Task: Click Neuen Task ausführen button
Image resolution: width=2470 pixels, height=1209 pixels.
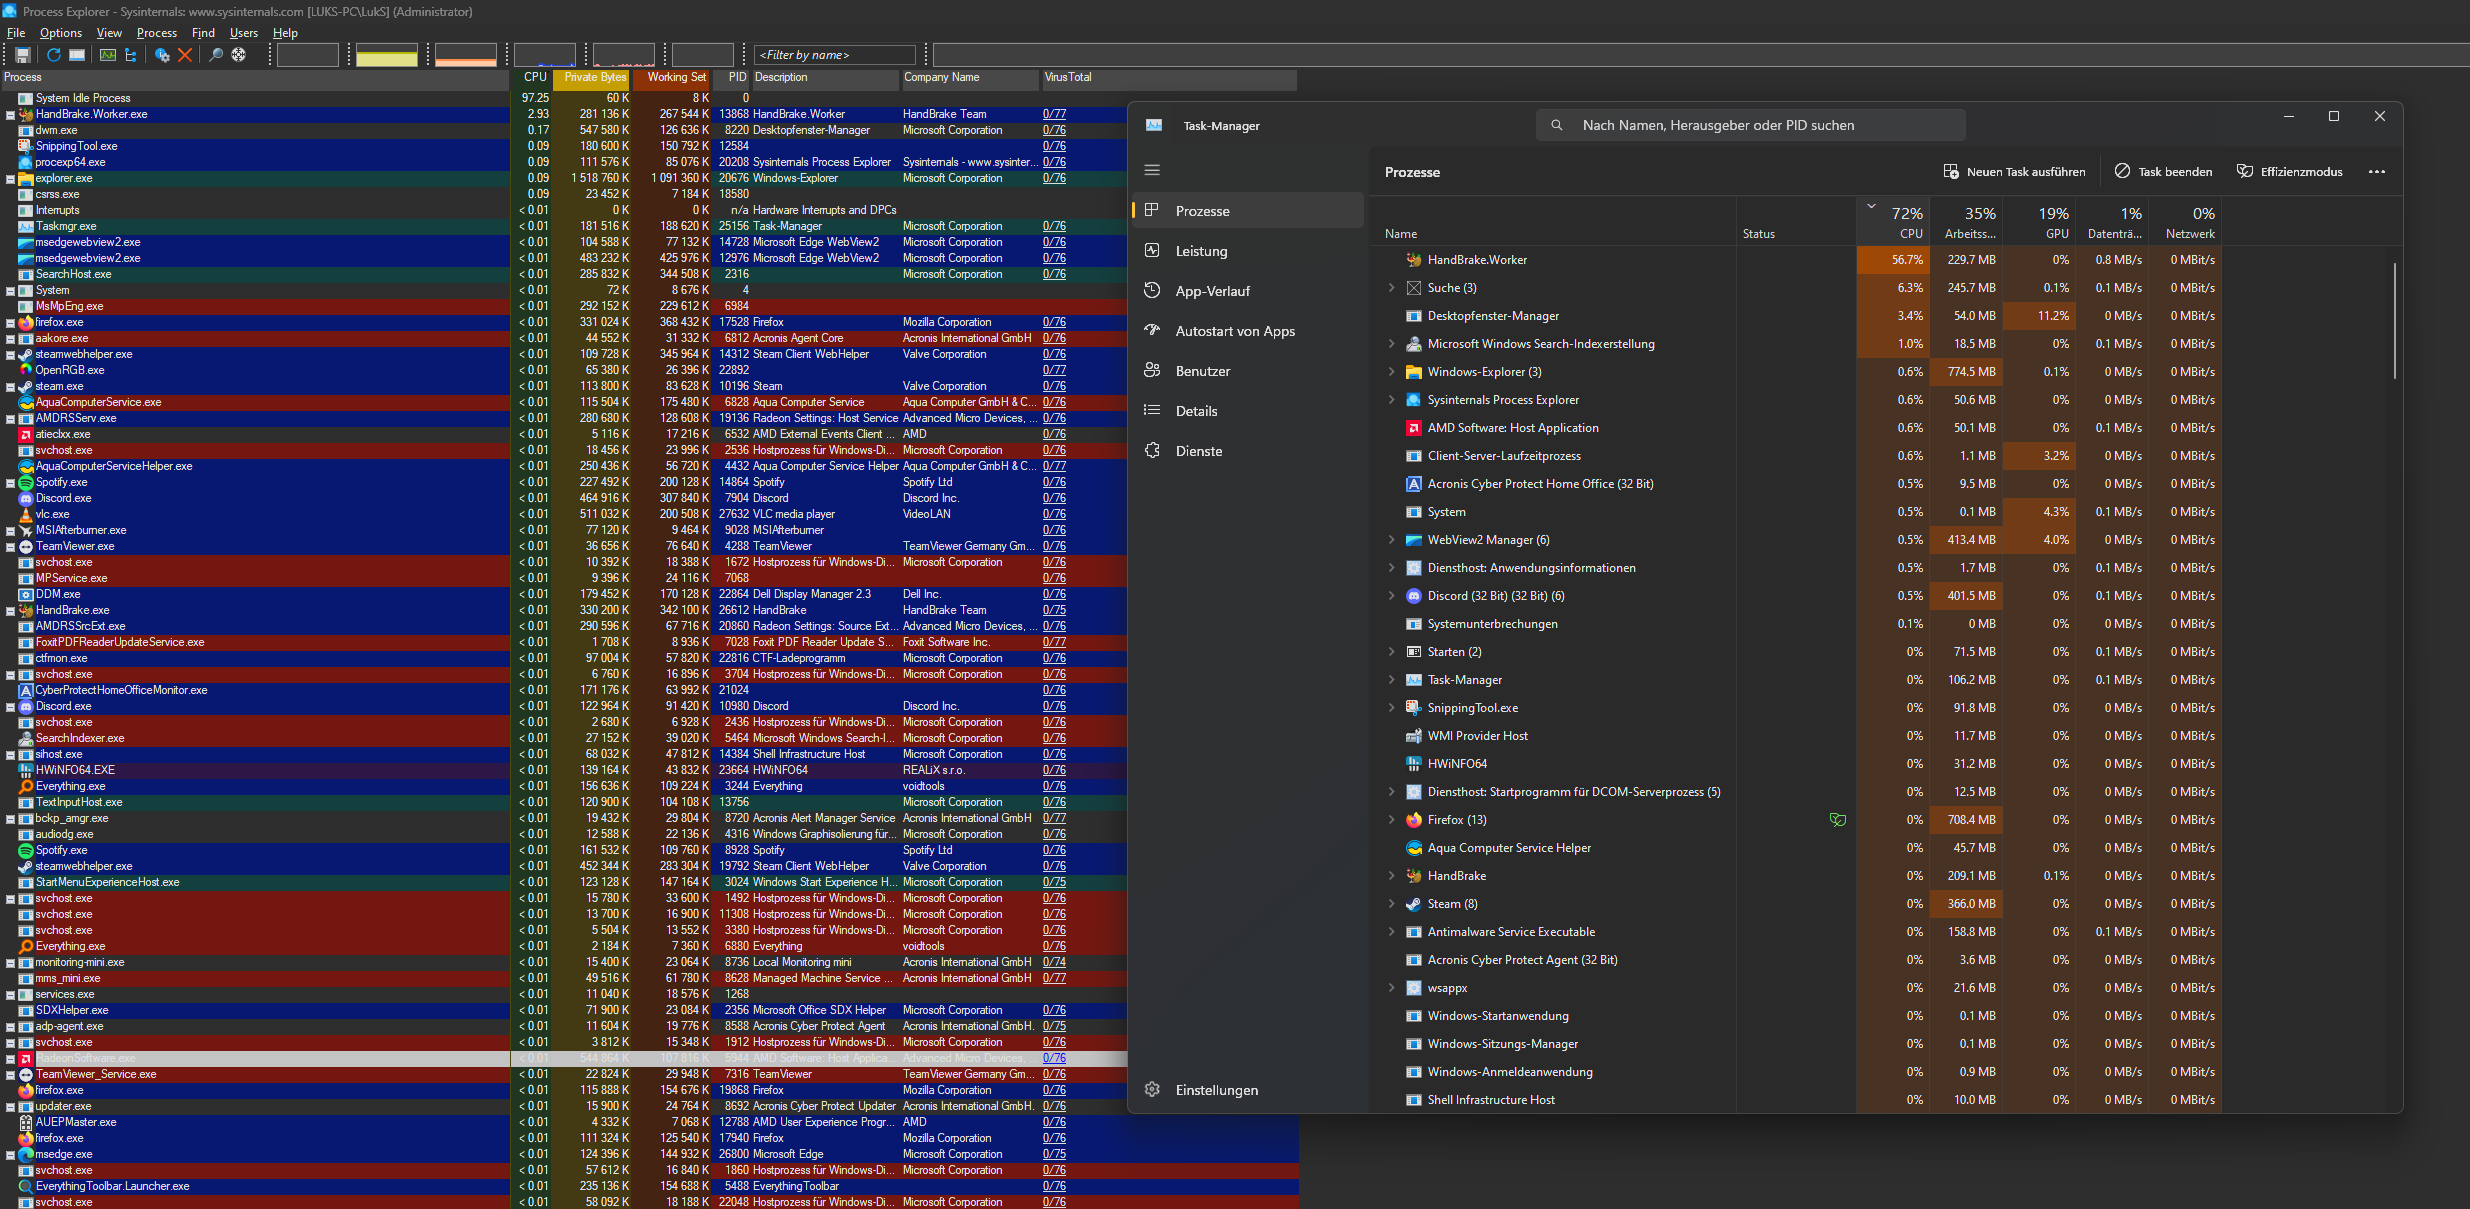Action: 2014,172
